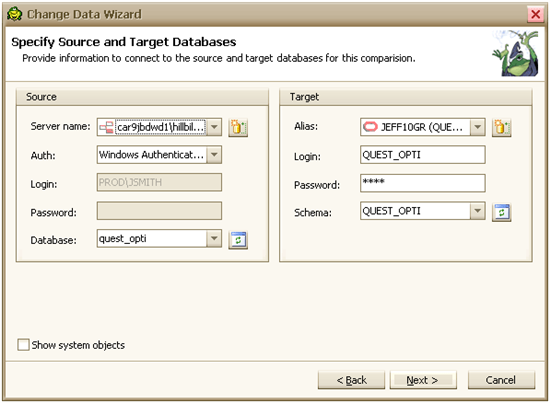
Task: Click the Target Login input field
Action: (423, 155)
